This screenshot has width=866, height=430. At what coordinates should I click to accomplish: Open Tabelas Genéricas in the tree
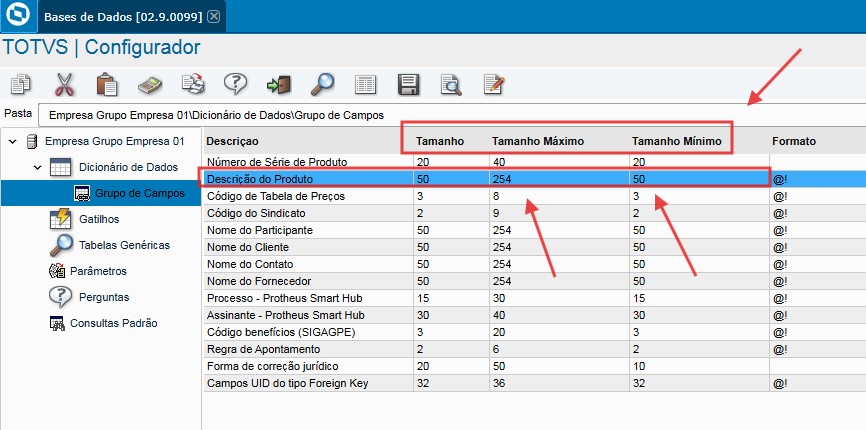pos(124,245)
